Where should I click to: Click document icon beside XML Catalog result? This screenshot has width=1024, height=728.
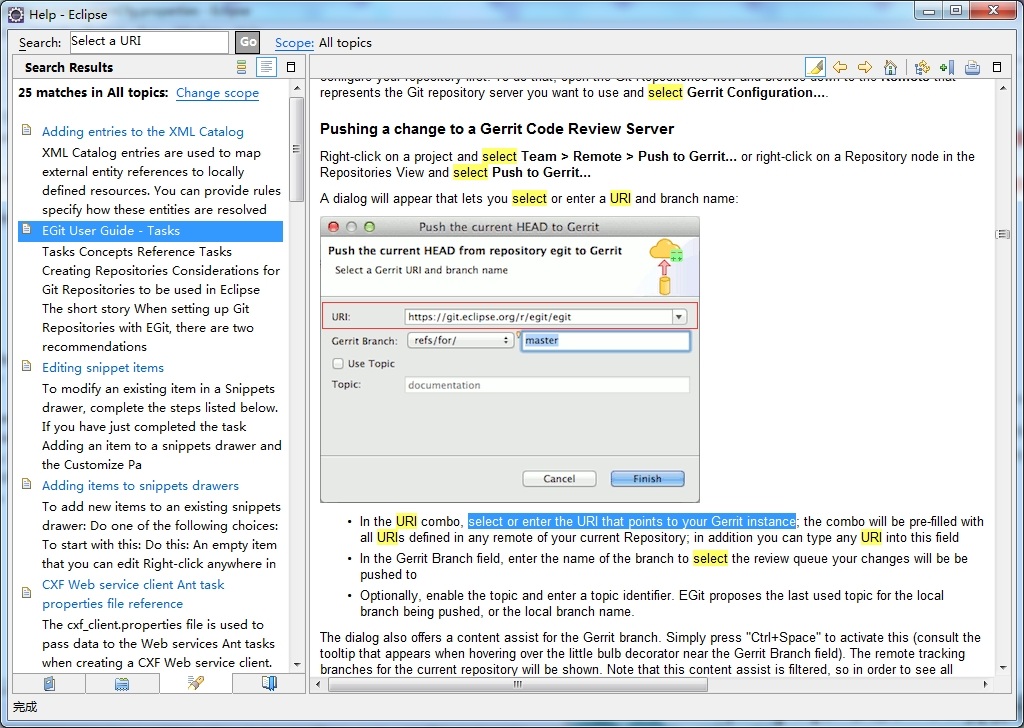pos(27,130)
